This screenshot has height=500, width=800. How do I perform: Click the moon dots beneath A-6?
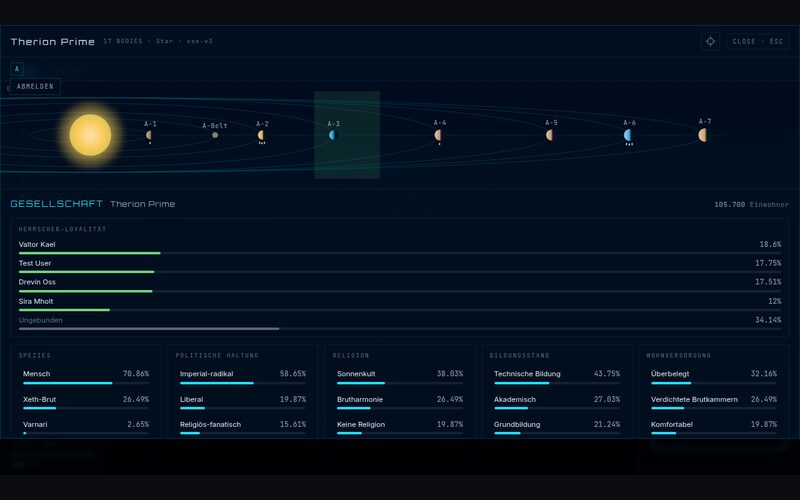(629, 144)
